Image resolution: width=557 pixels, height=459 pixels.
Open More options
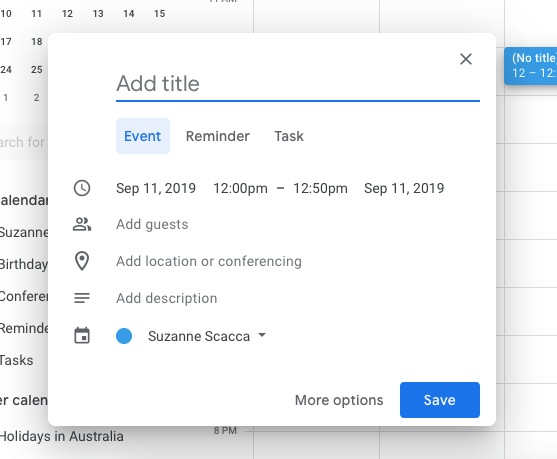click(339, 400)
